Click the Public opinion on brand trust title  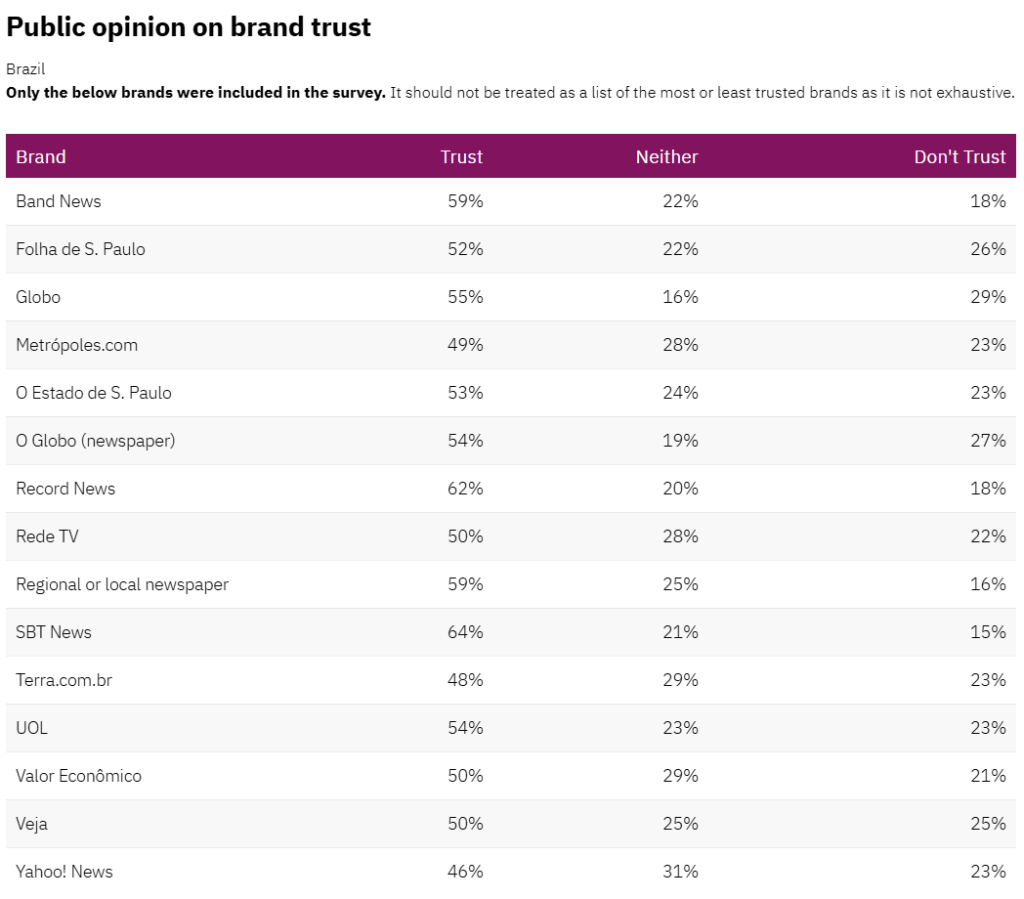coord(189,27)
